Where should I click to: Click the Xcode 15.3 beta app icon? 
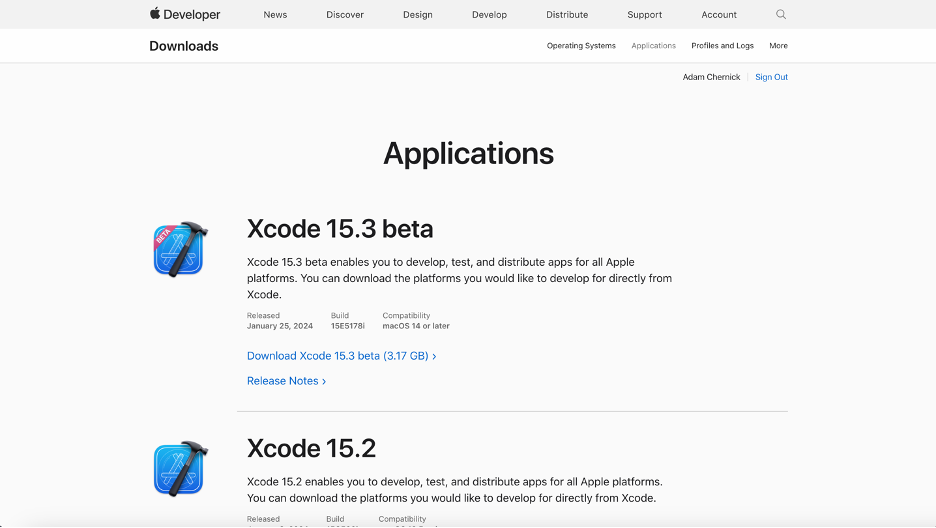[180, 249]
